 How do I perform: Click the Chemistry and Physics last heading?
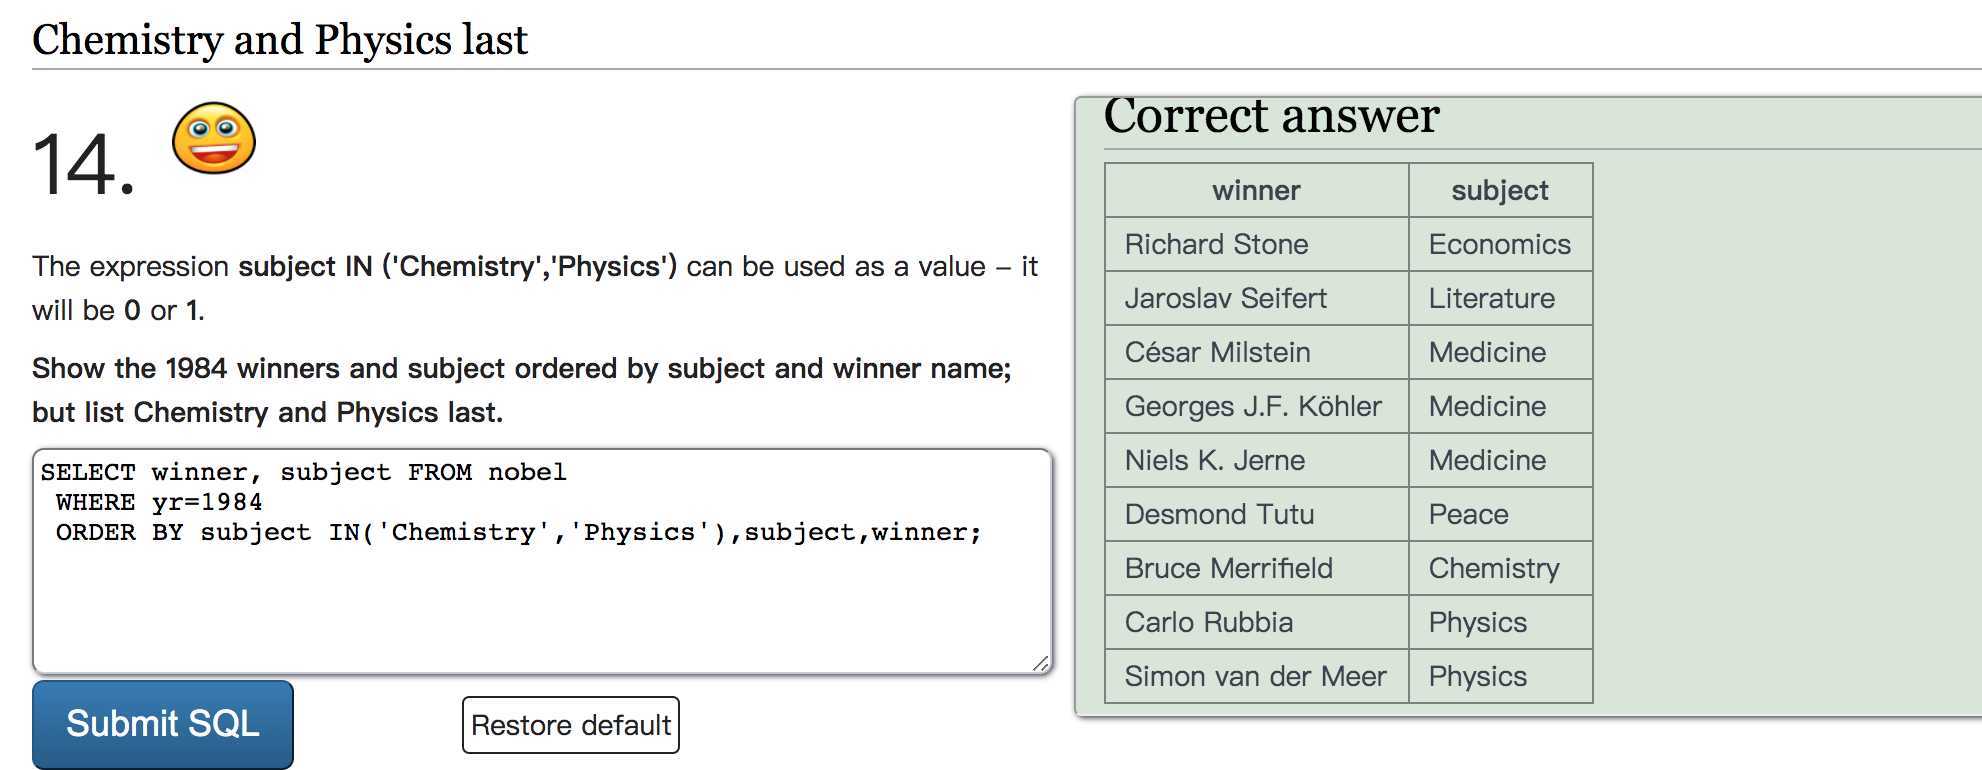280,40
